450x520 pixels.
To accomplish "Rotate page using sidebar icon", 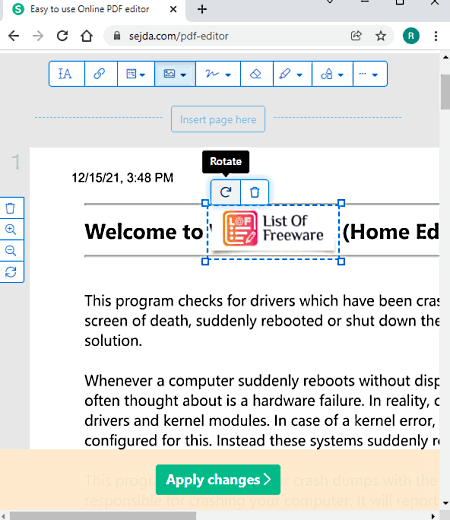I will tap(11, 272).
